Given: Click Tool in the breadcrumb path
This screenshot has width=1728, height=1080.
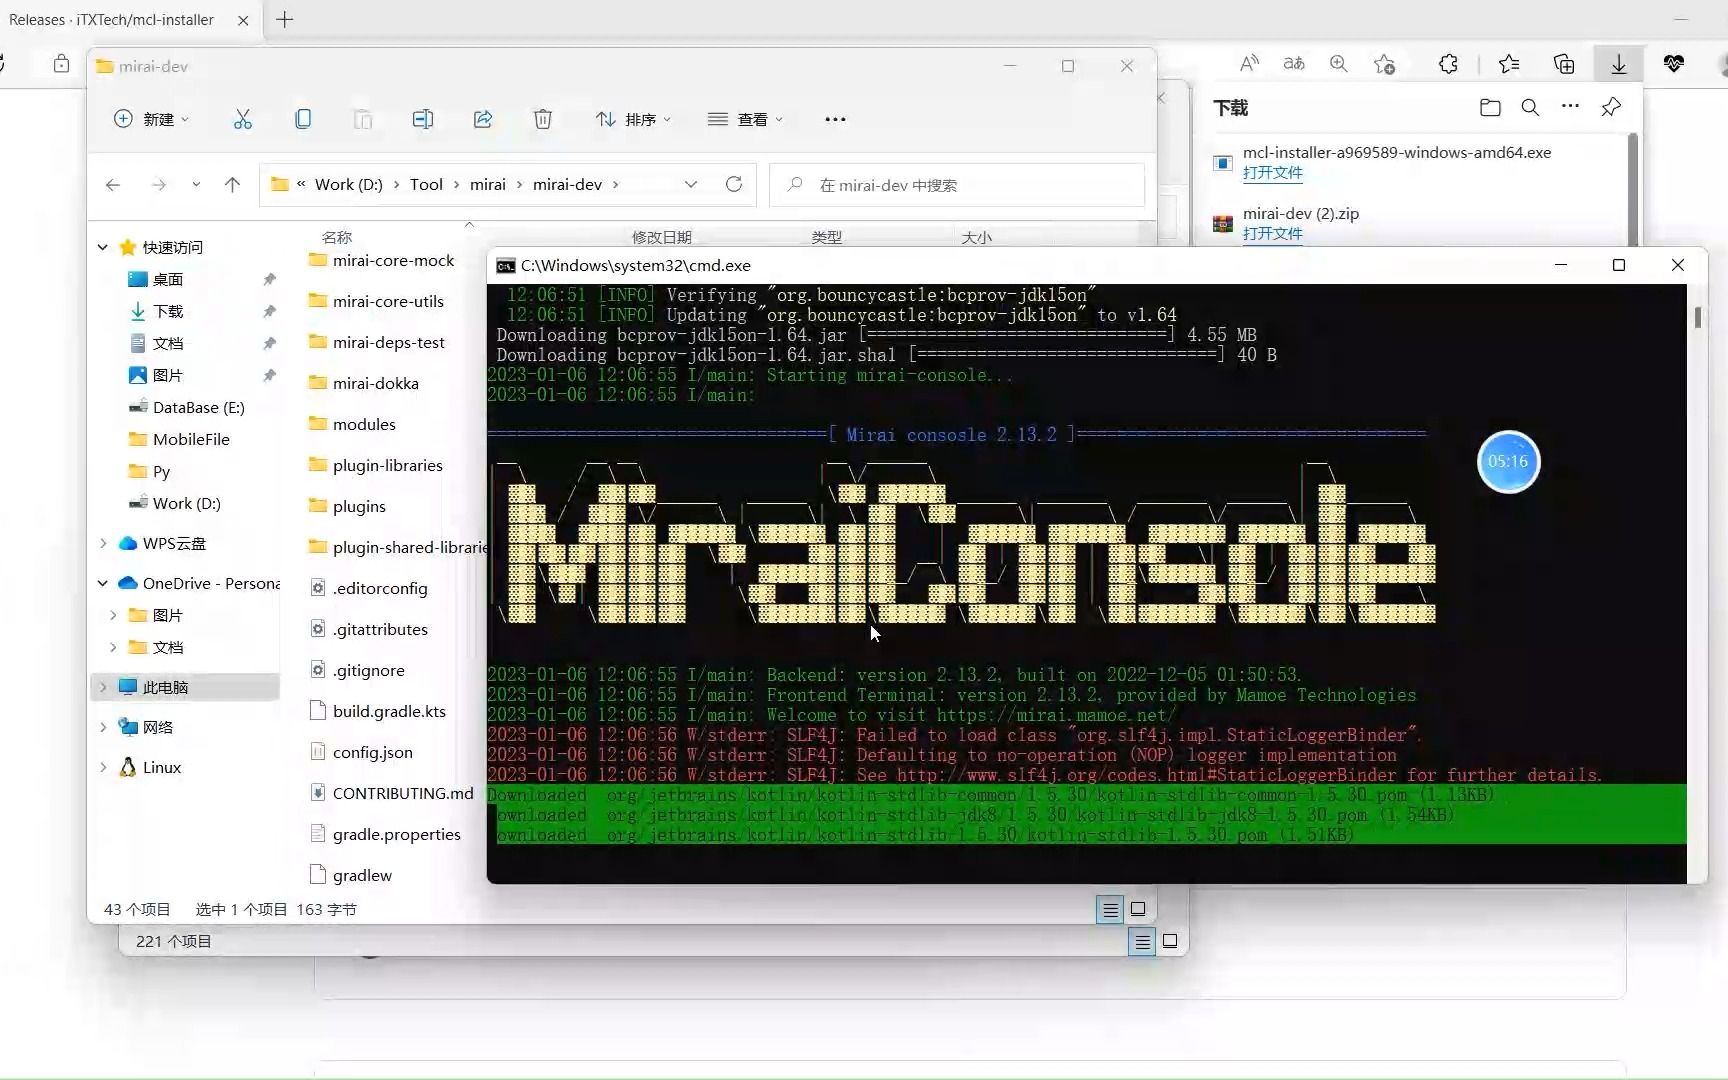Looking at the screenshot, I should 426,184.
